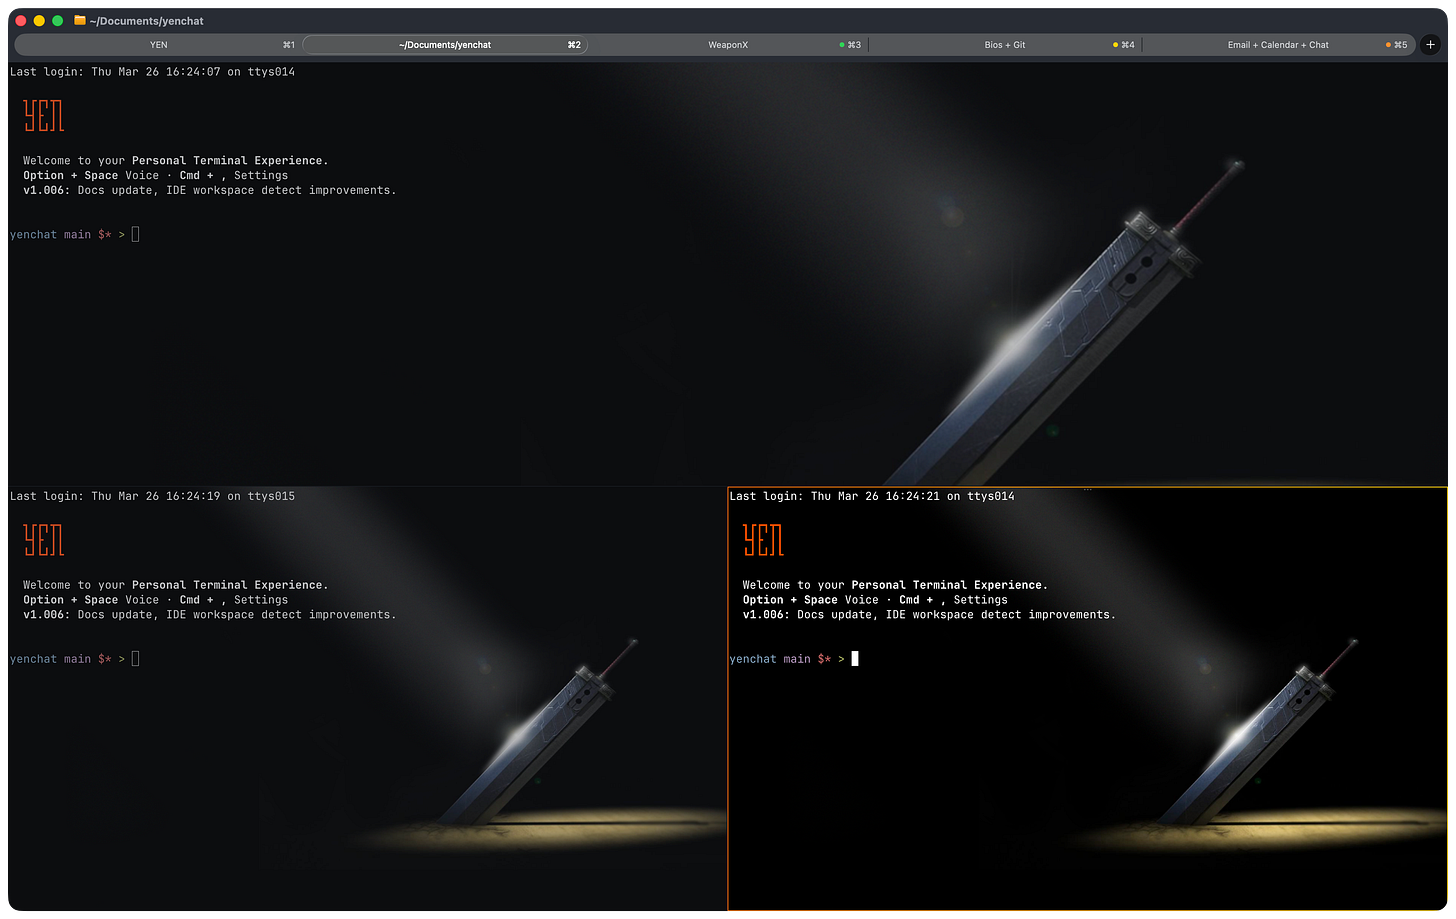The image size is (1456, 919).
Task: Select the ~/Documents/yenchat tab
Action: (445, 45)
